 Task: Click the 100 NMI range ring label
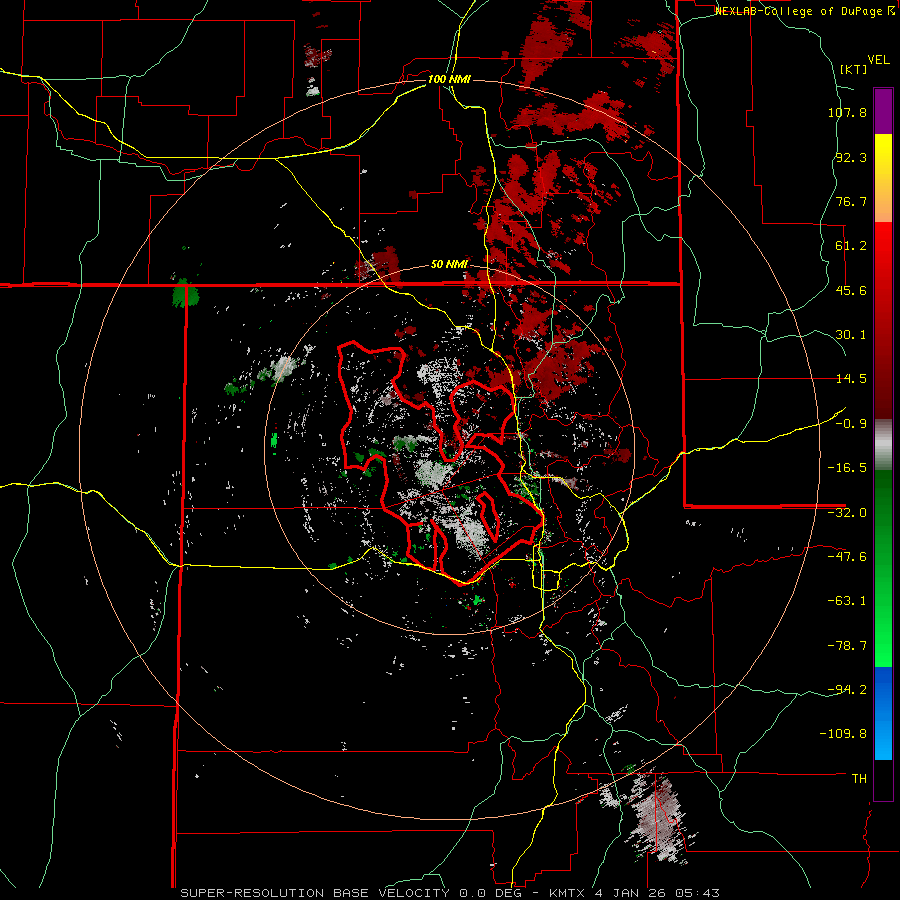pyautogui.click(x=449, y=79)
